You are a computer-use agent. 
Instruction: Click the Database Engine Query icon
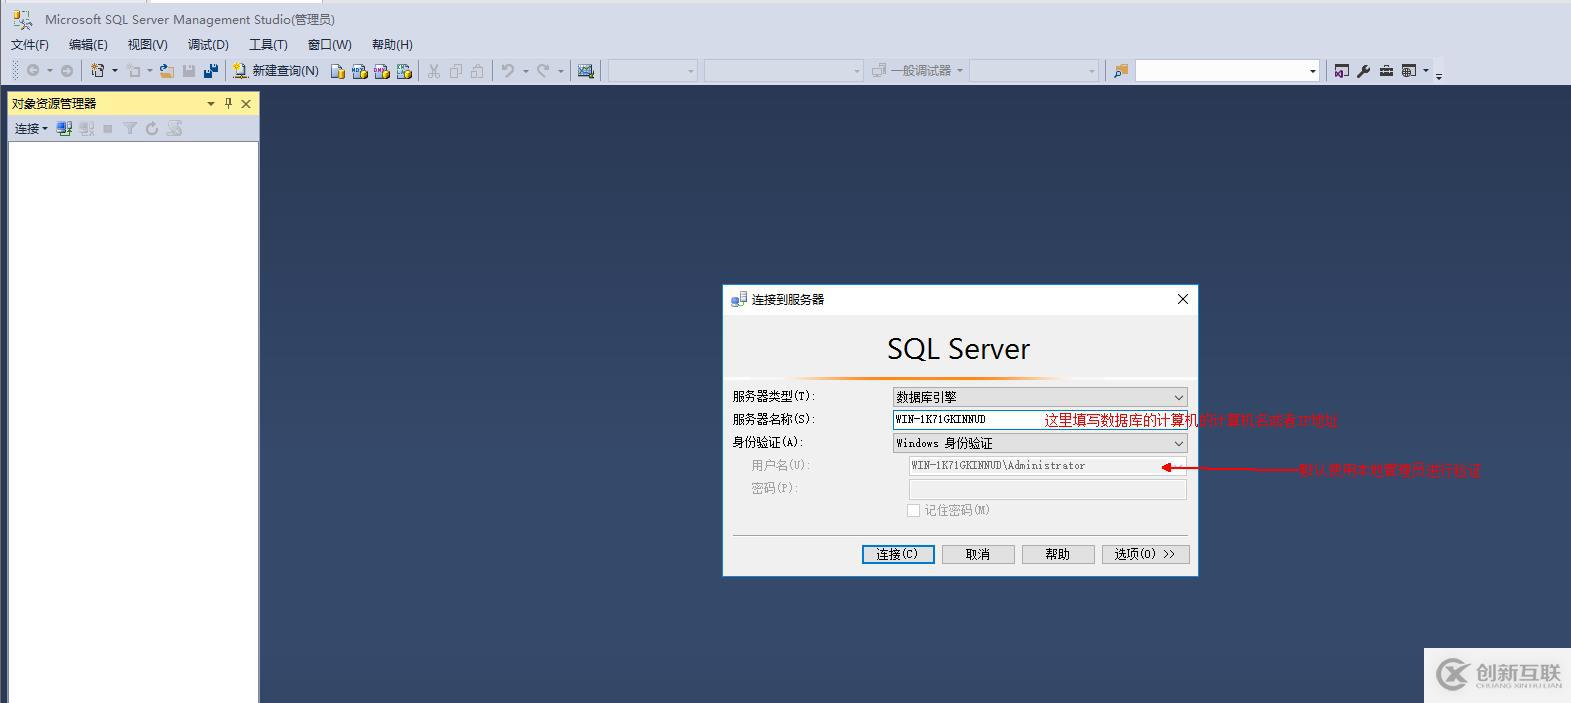pos(338,70)
